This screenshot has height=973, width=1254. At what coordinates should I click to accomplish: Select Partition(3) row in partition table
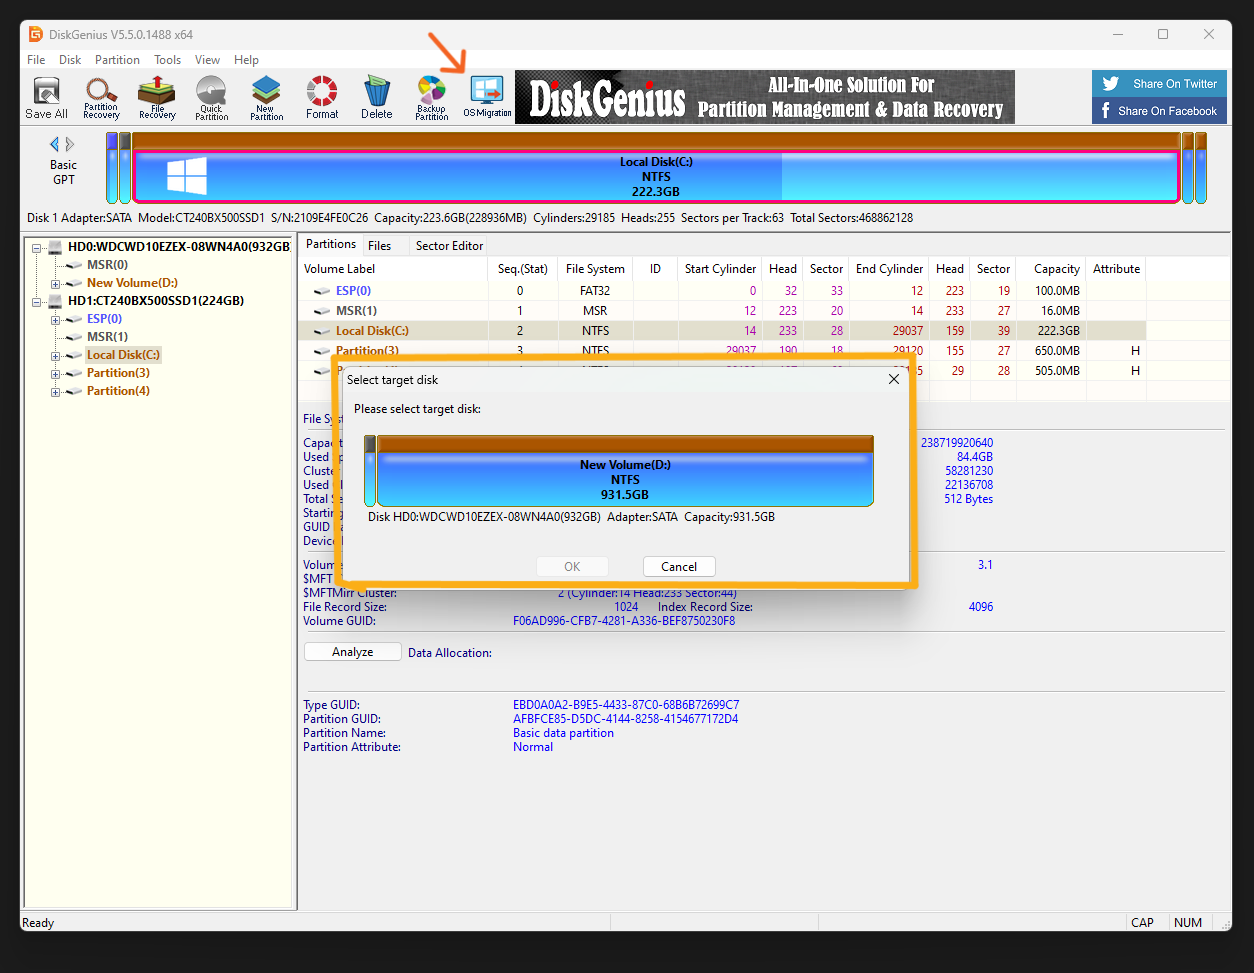[722, 351]
